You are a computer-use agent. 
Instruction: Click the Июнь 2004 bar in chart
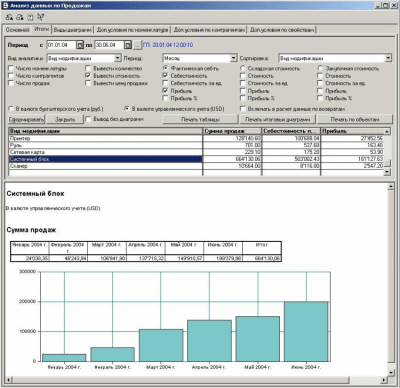[306, 331]
